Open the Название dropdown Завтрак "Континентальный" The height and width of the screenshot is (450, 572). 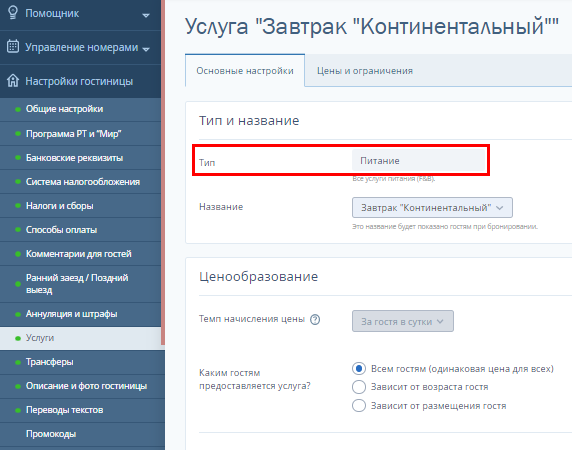(432, 207)
